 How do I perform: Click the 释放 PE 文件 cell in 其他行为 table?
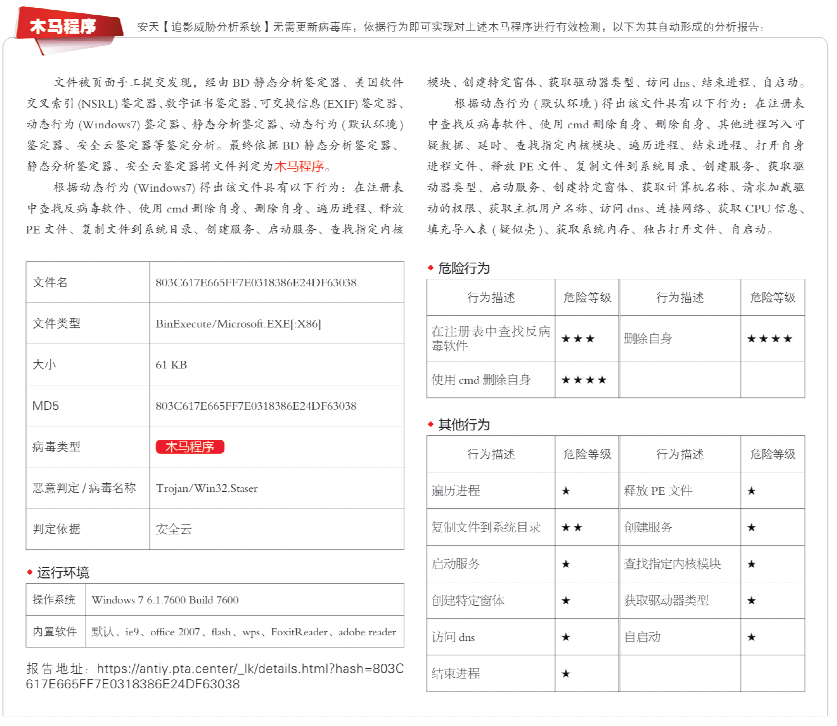coord(680,491)
